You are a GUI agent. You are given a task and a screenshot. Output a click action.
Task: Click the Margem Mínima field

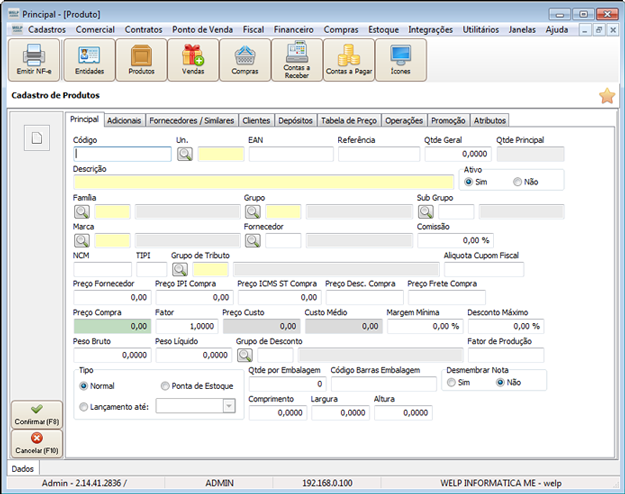(425, 326)
